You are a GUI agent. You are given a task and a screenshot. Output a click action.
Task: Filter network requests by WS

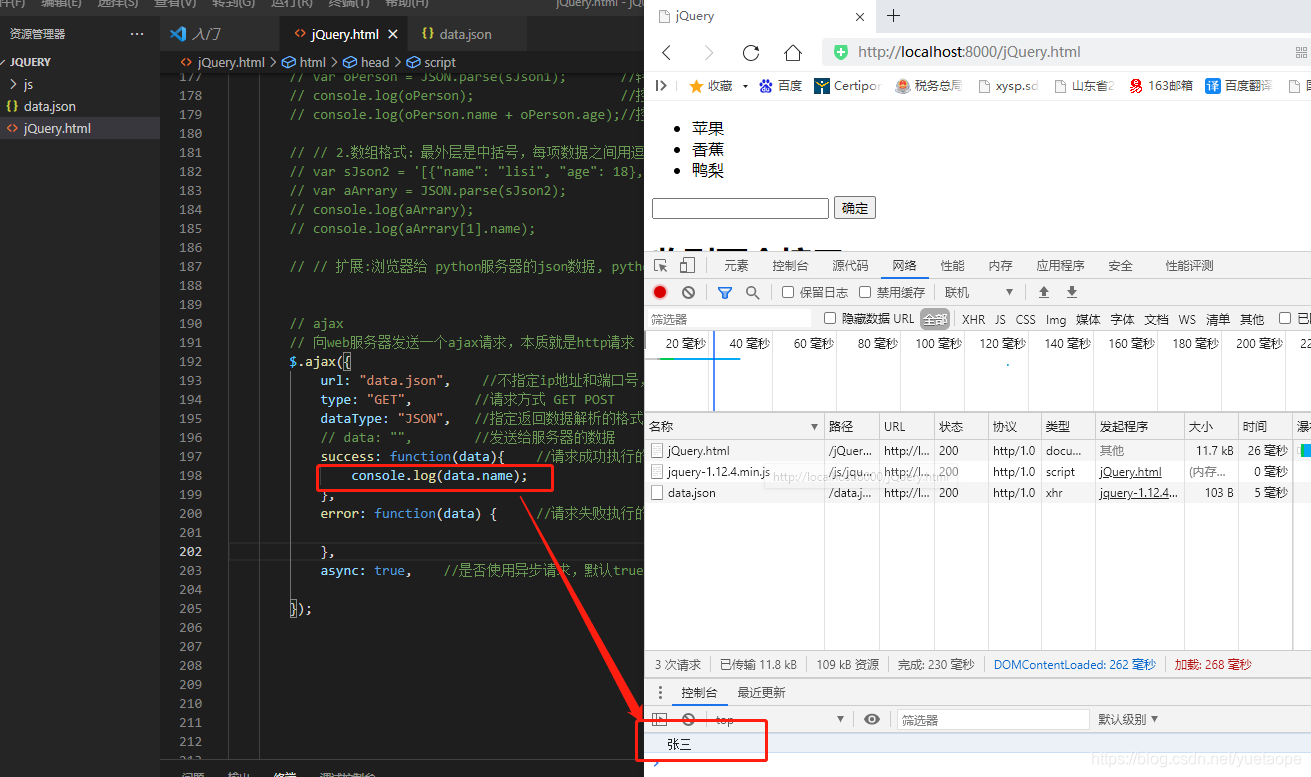tap(1187, 319)
